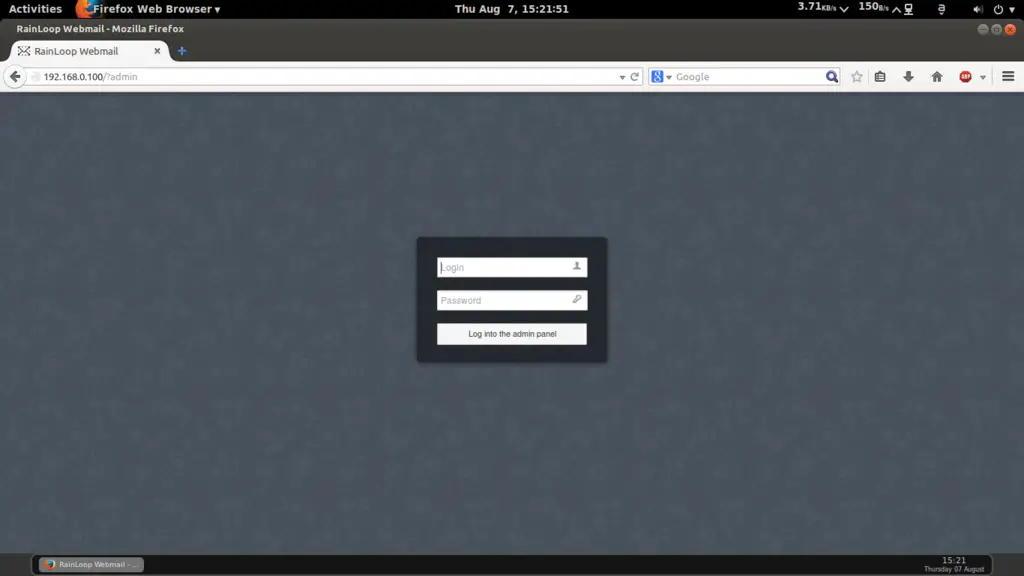Bookmark this page with the star icon
This screenshot has height=576, width=1024.
[x=857, y=76]
